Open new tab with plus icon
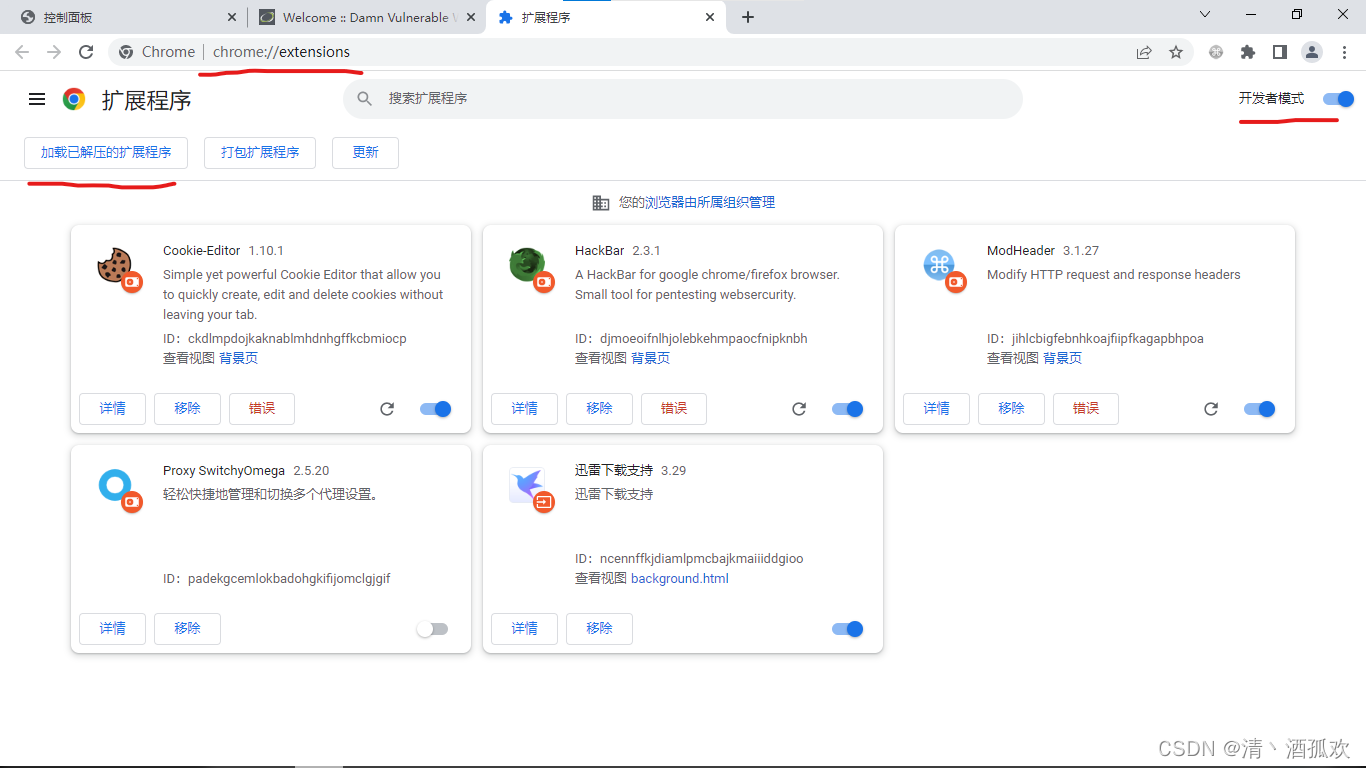Image resolution: width=1366 pixels, height=768 pixels. click(x=748, y=17)
